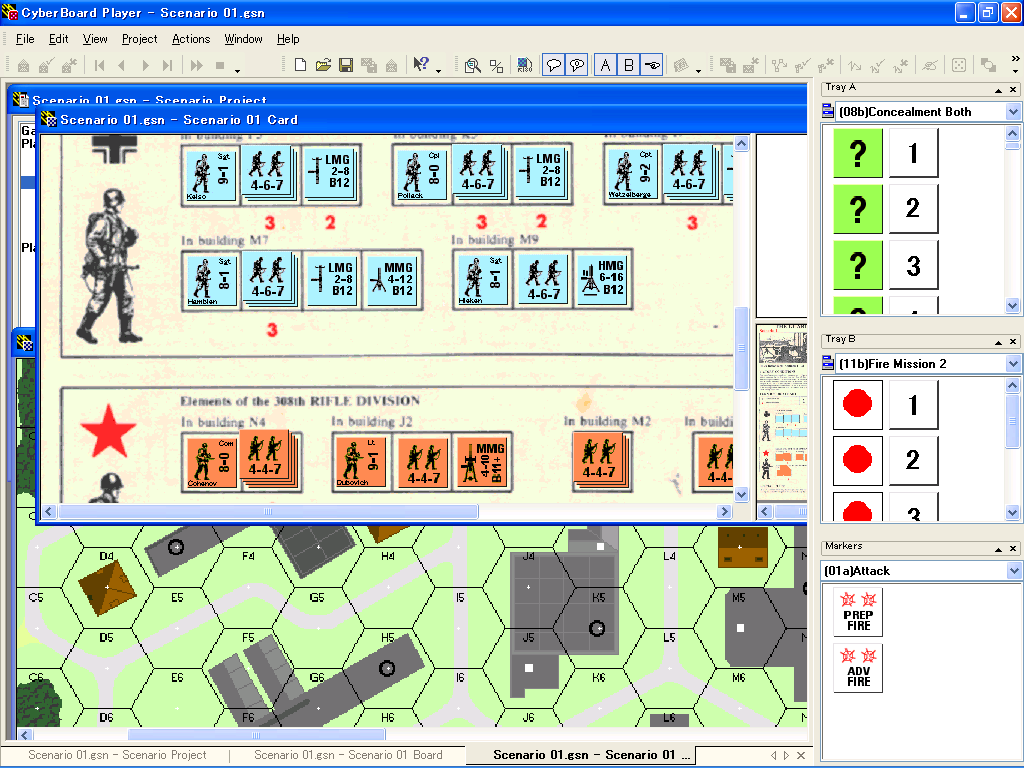Create a new file with the blank page icon
This screenshot has width=1024, height=768.
point(300,65)
